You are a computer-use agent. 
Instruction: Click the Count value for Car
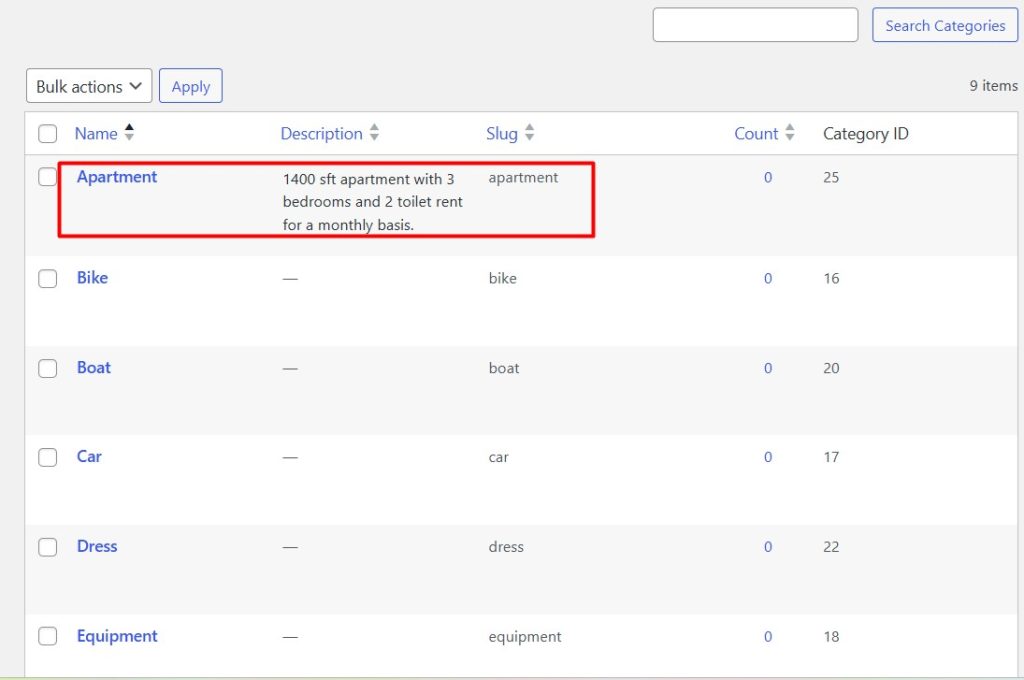pyautogui.click(x=768, y=457)
